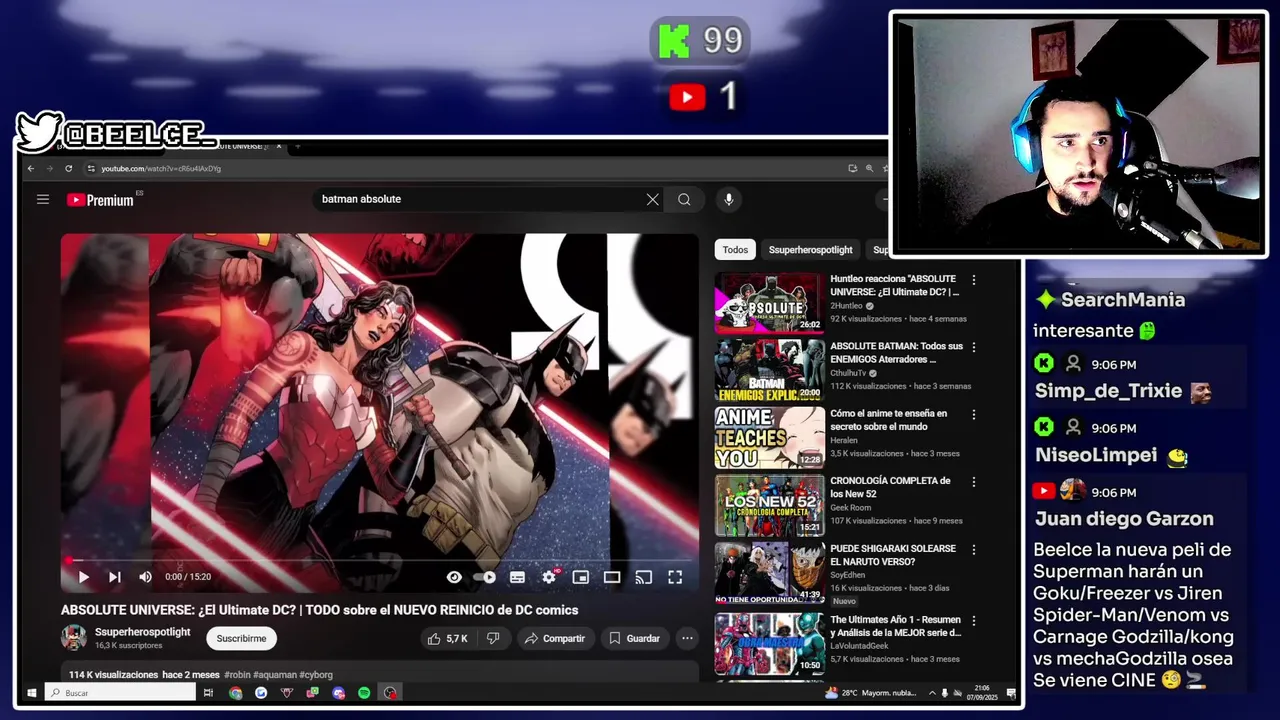Clear the search box with the X

click(652, 199)
